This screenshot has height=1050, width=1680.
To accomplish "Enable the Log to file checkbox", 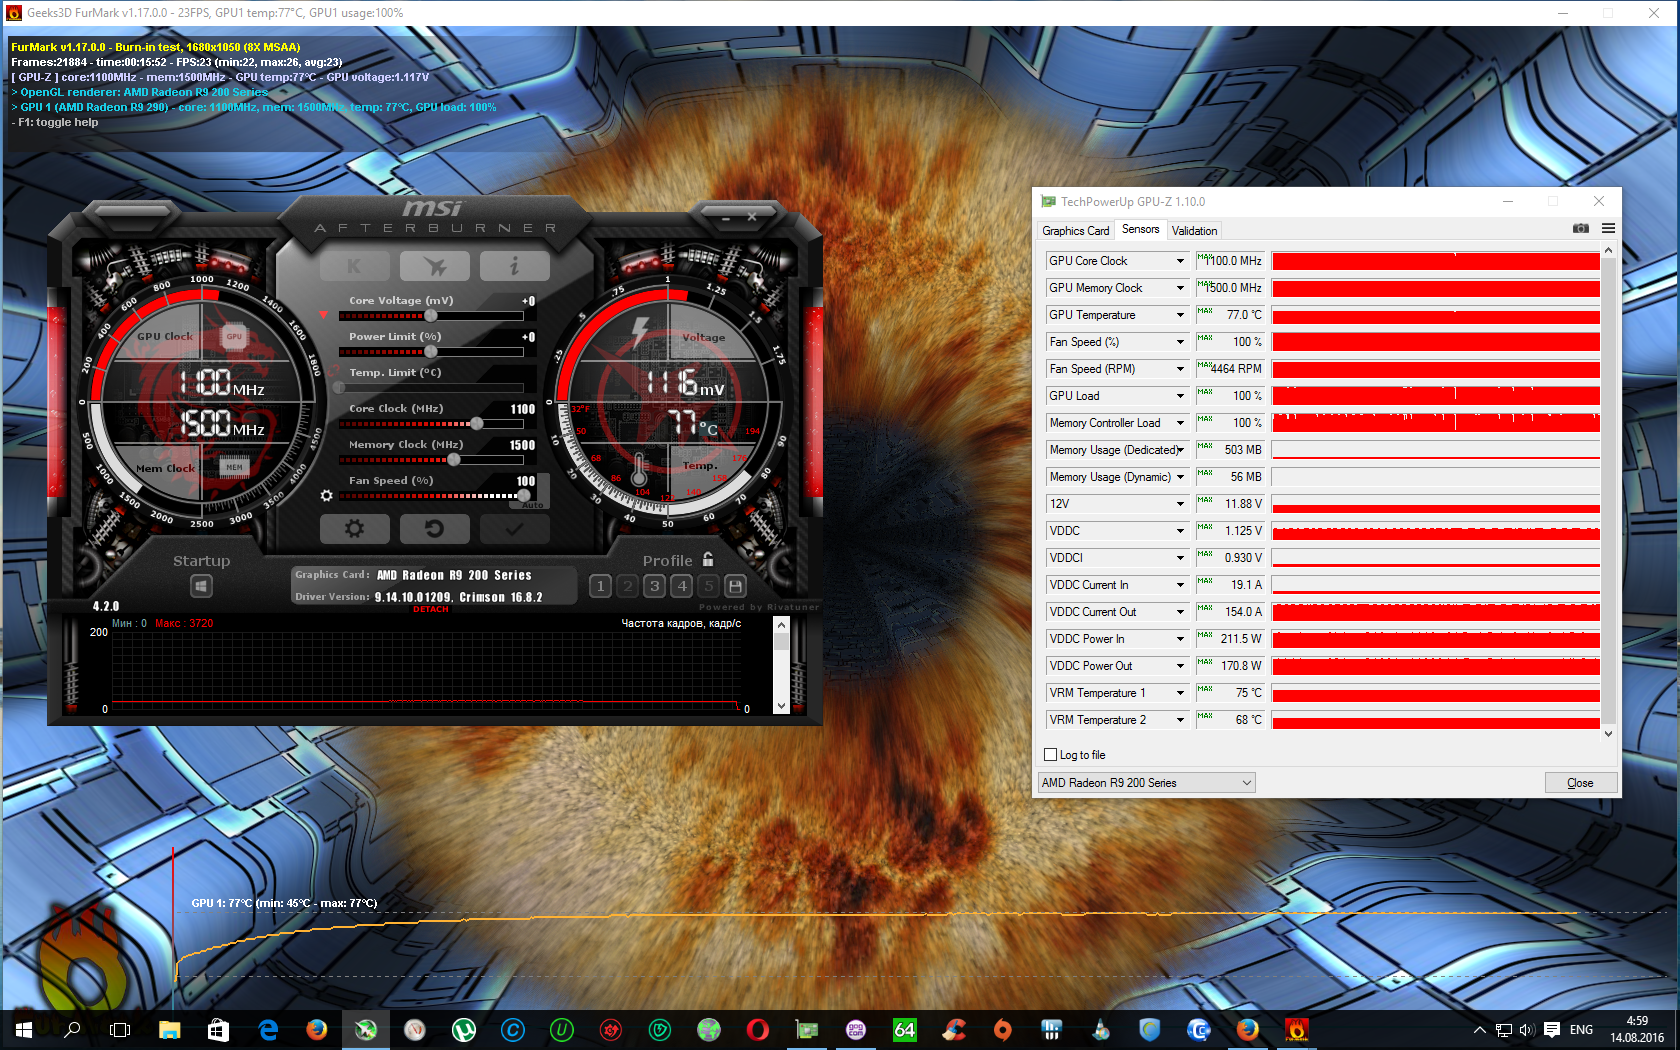I will [1050, 755].
